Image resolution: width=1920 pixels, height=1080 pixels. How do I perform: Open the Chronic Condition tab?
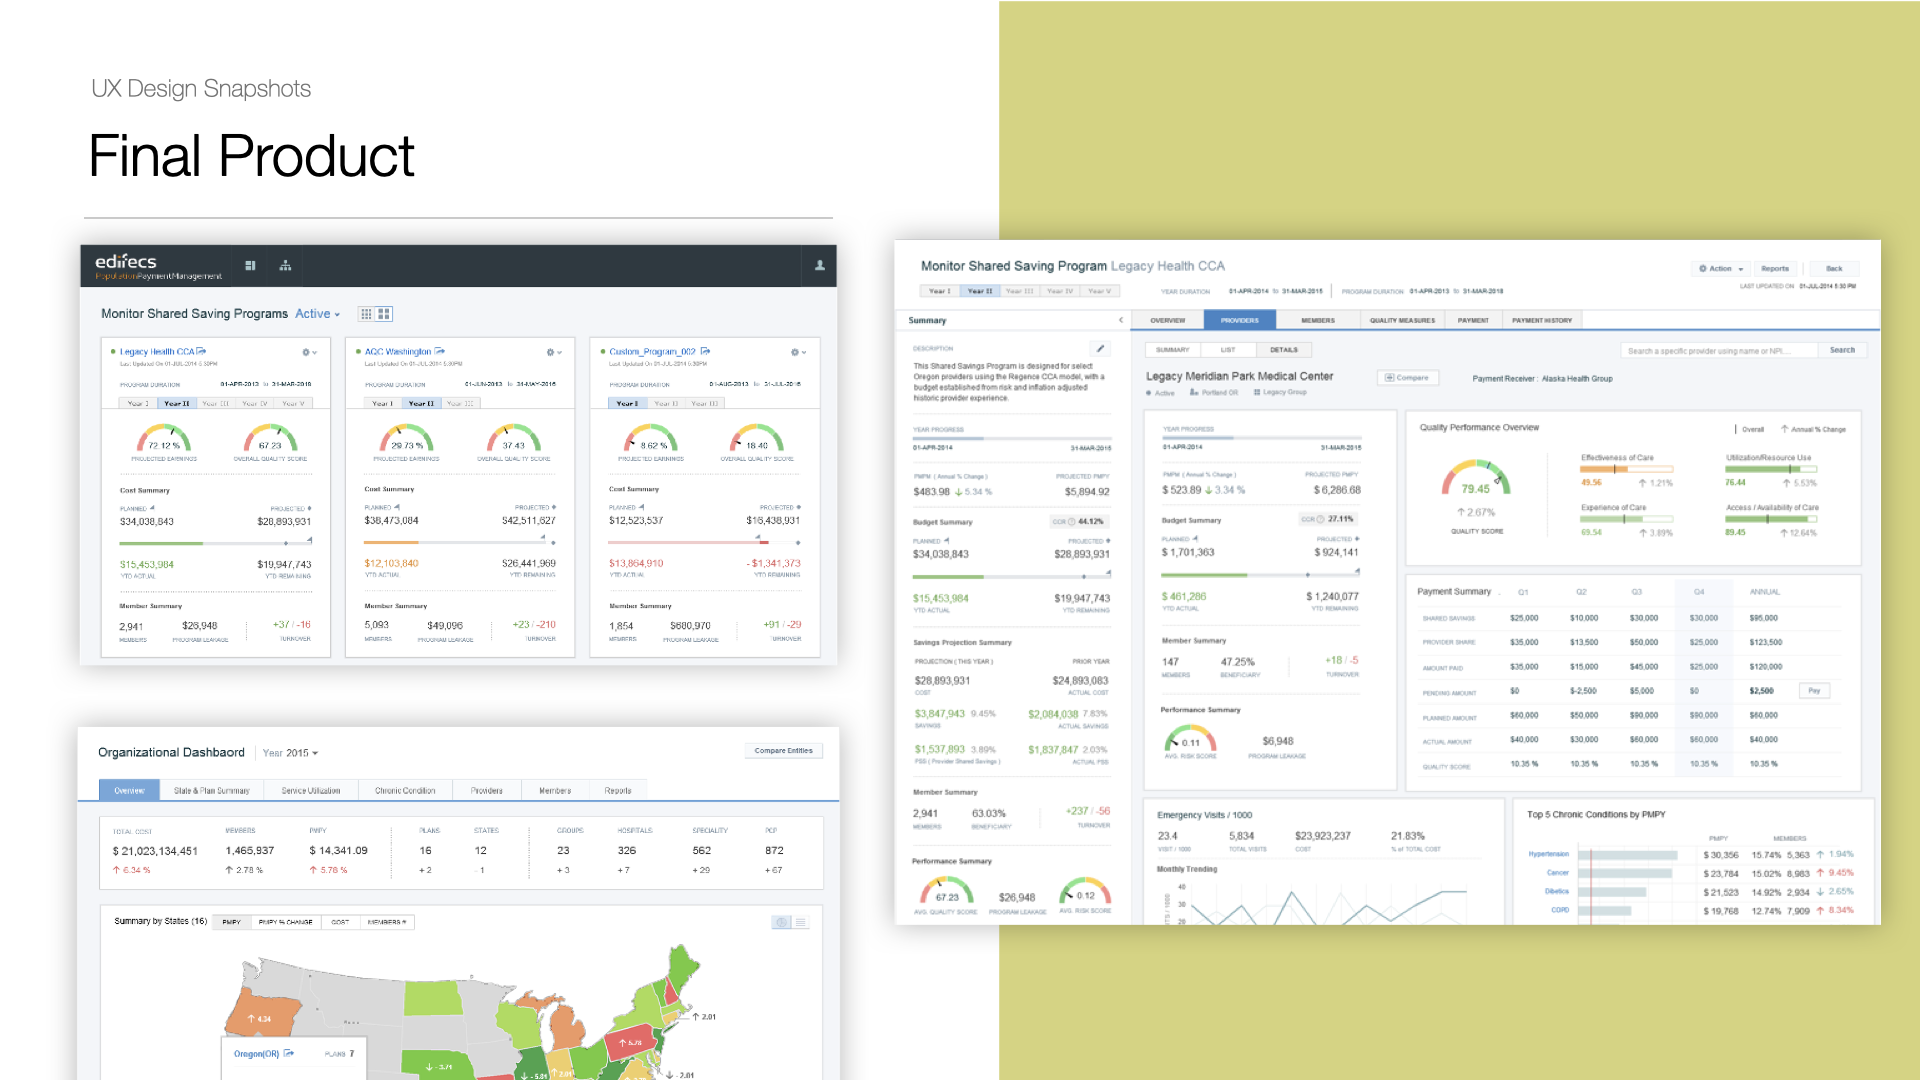[x=405, y=791]
